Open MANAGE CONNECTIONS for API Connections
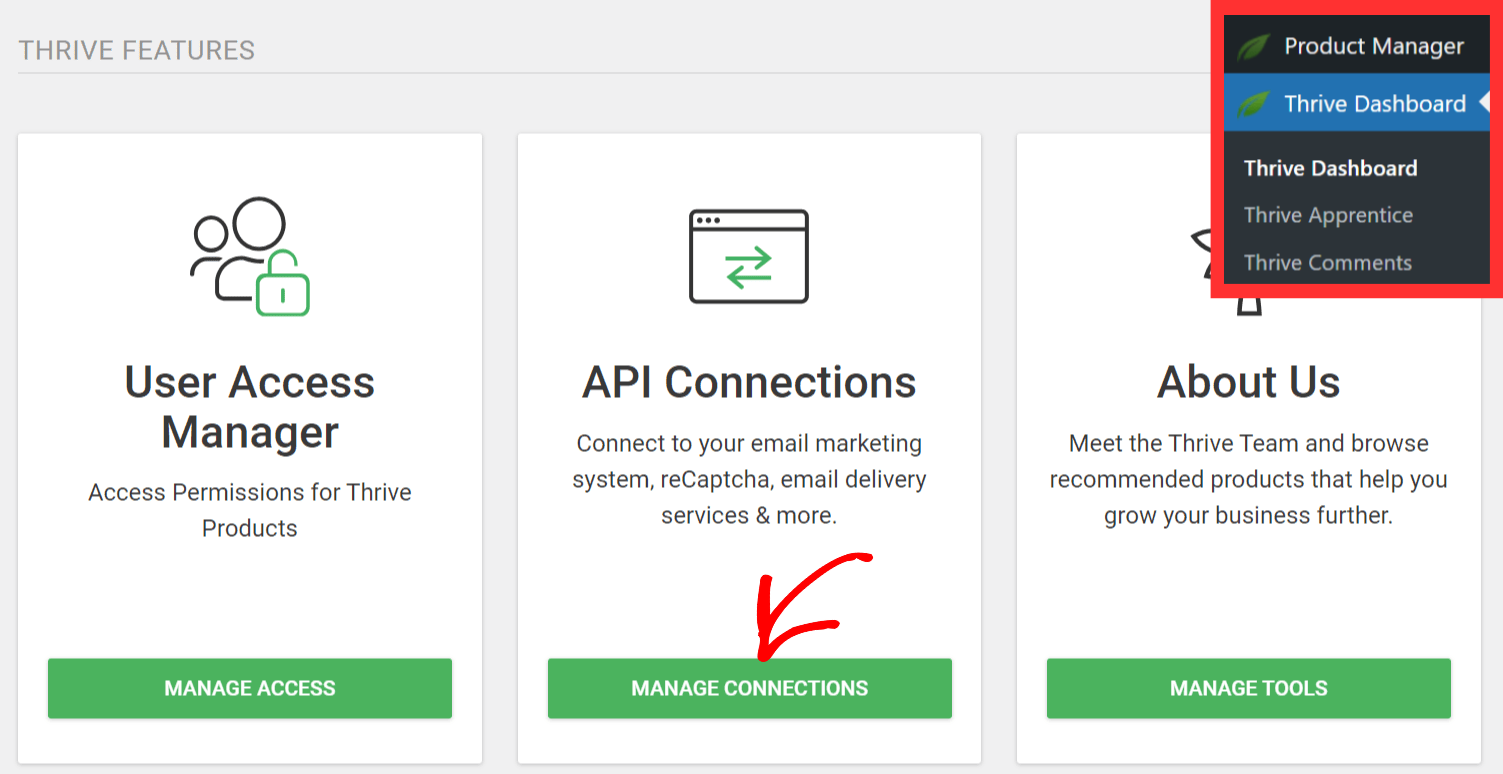This screenshot has width=1503, height=774. point(750,688)
